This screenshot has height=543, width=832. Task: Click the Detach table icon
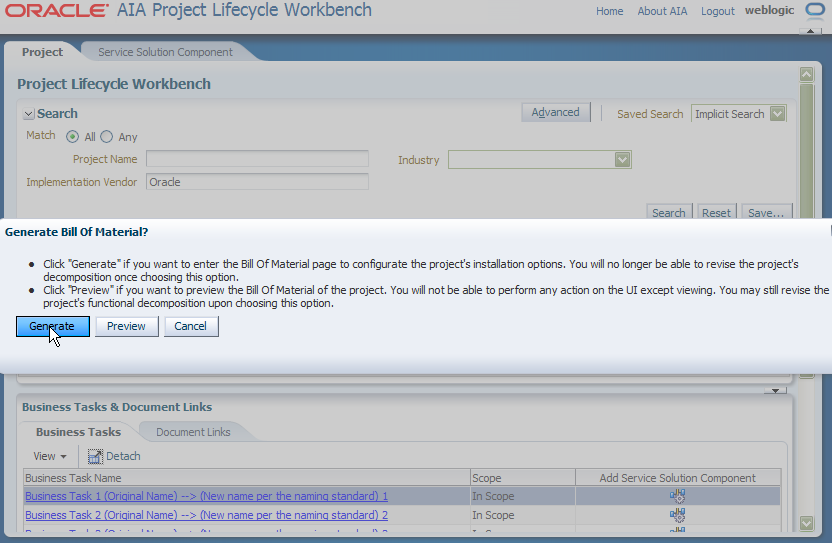coord(95,456)
